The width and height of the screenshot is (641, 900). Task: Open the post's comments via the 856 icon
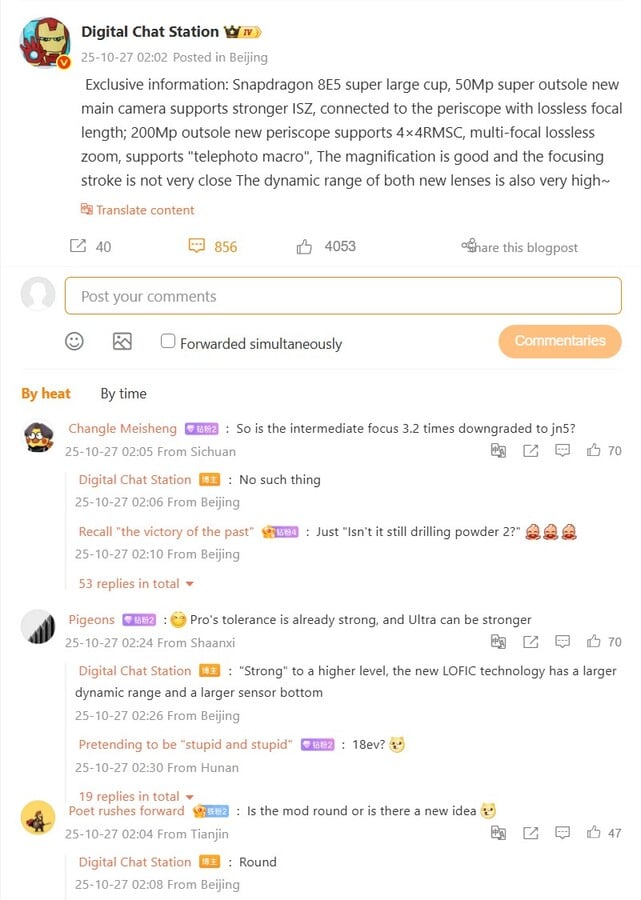pos(197,246)
